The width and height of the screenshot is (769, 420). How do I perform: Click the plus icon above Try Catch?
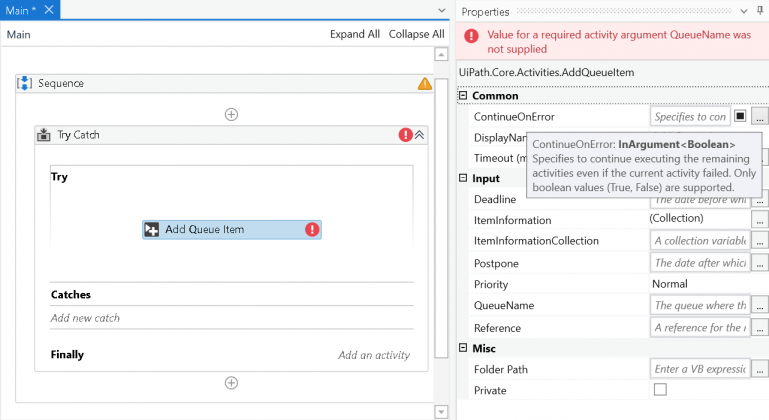231,114
